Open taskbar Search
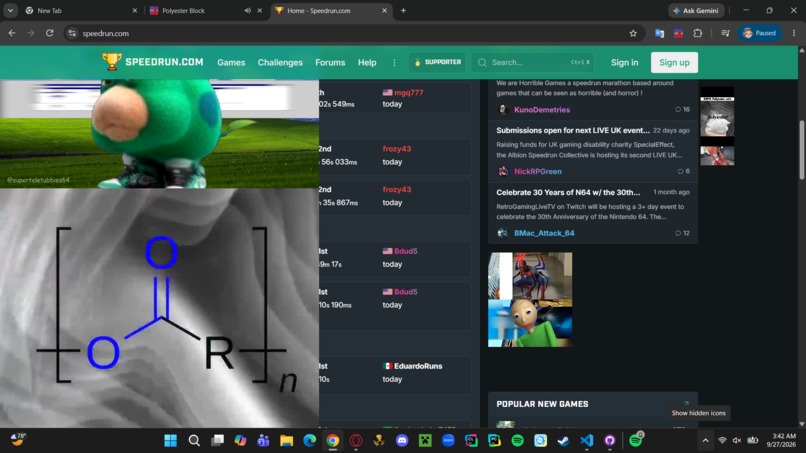 pyautogui.click(x=194, y=441)
